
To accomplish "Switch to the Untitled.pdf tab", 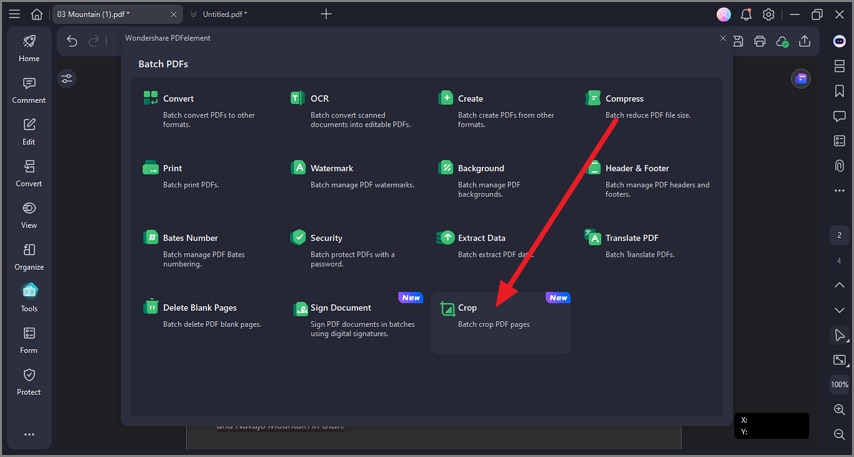I will point(224,14).
